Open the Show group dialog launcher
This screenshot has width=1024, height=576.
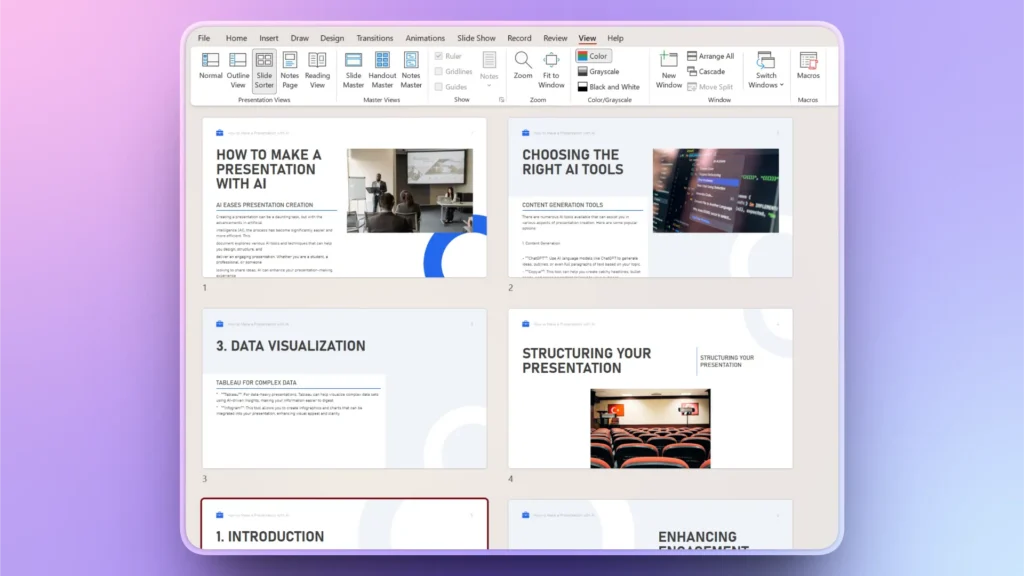[502, 100]
